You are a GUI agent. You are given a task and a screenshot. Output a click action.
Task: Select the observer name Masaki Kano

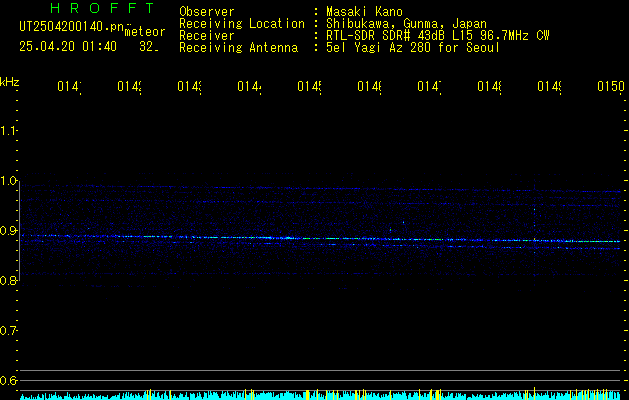(365, 12)
